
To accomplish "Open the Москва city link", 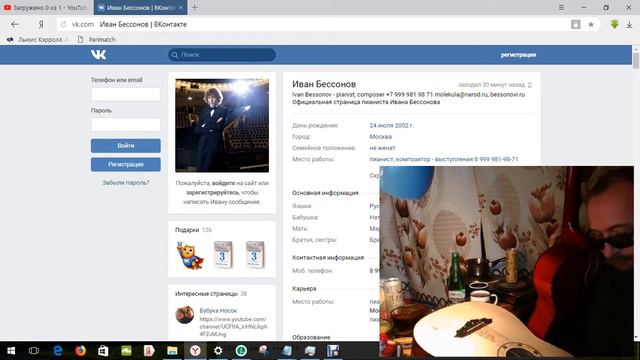I will point(380,137).
